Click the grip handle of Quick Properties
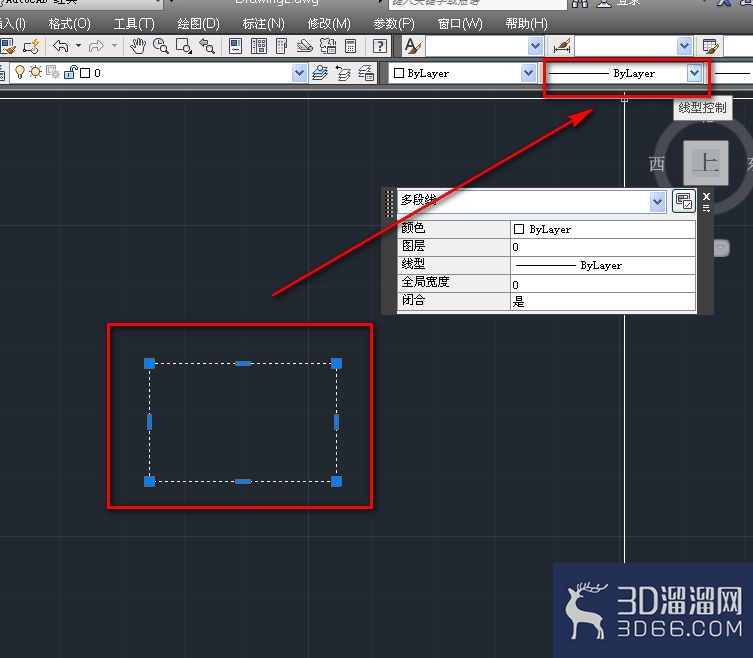753x658 pixels. 389,204
